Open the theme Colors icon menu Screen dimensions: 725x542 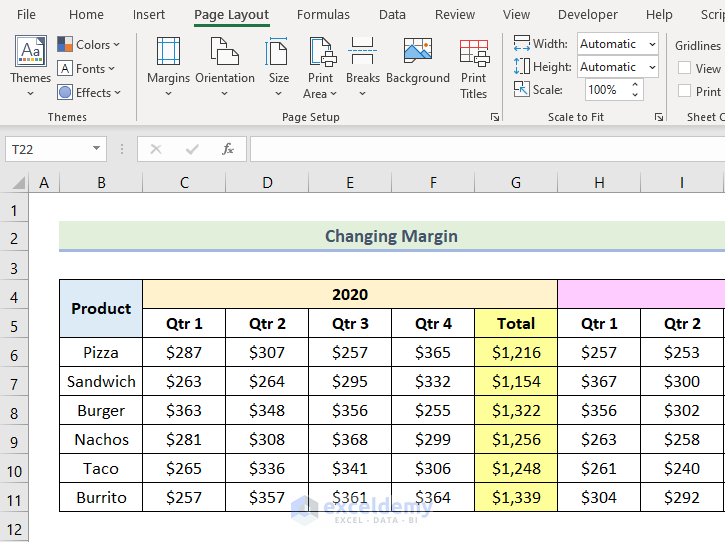[x=65, y=44]
